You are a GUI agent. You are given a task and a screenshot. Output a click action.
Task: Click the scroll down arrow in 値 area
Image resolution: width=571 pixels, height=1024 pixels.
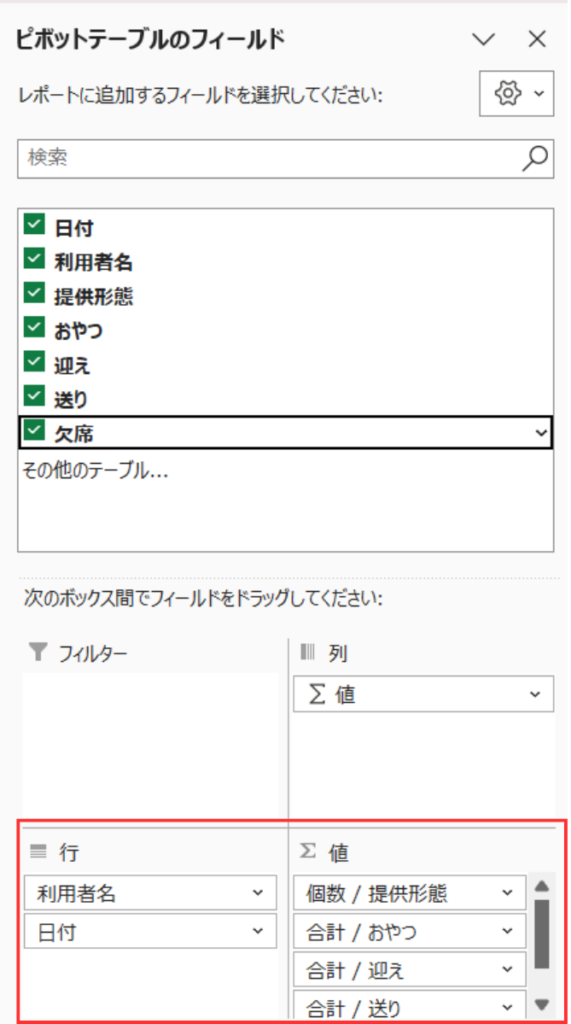[541, 1004]
